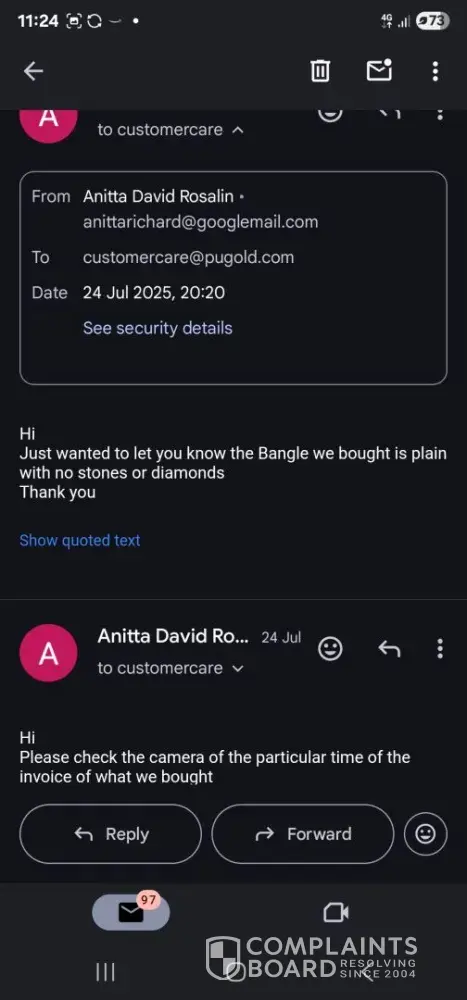Tap the Reply button
The height and width of the screenshot is (1000, 467).
coord(110,834)
